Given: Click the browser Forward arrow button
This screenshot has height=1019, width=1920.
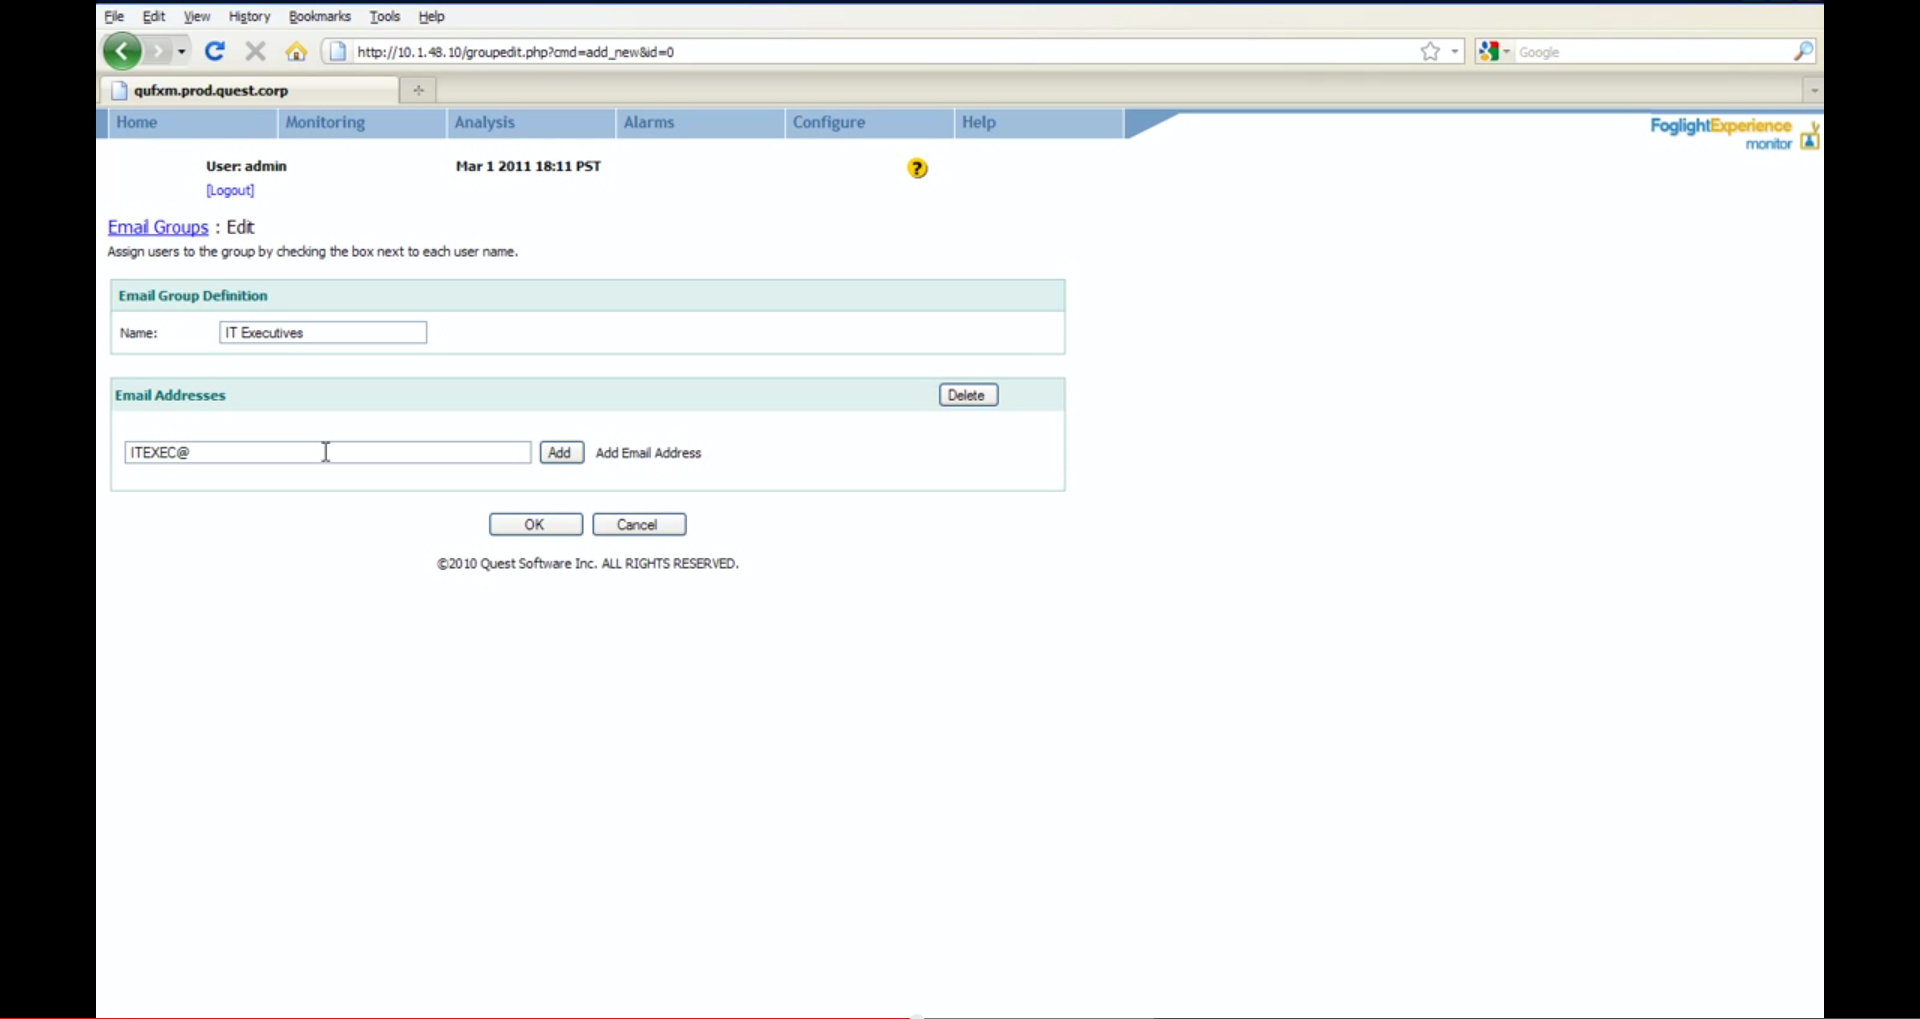Looking at the screenshot, I should tap(158, 51).
